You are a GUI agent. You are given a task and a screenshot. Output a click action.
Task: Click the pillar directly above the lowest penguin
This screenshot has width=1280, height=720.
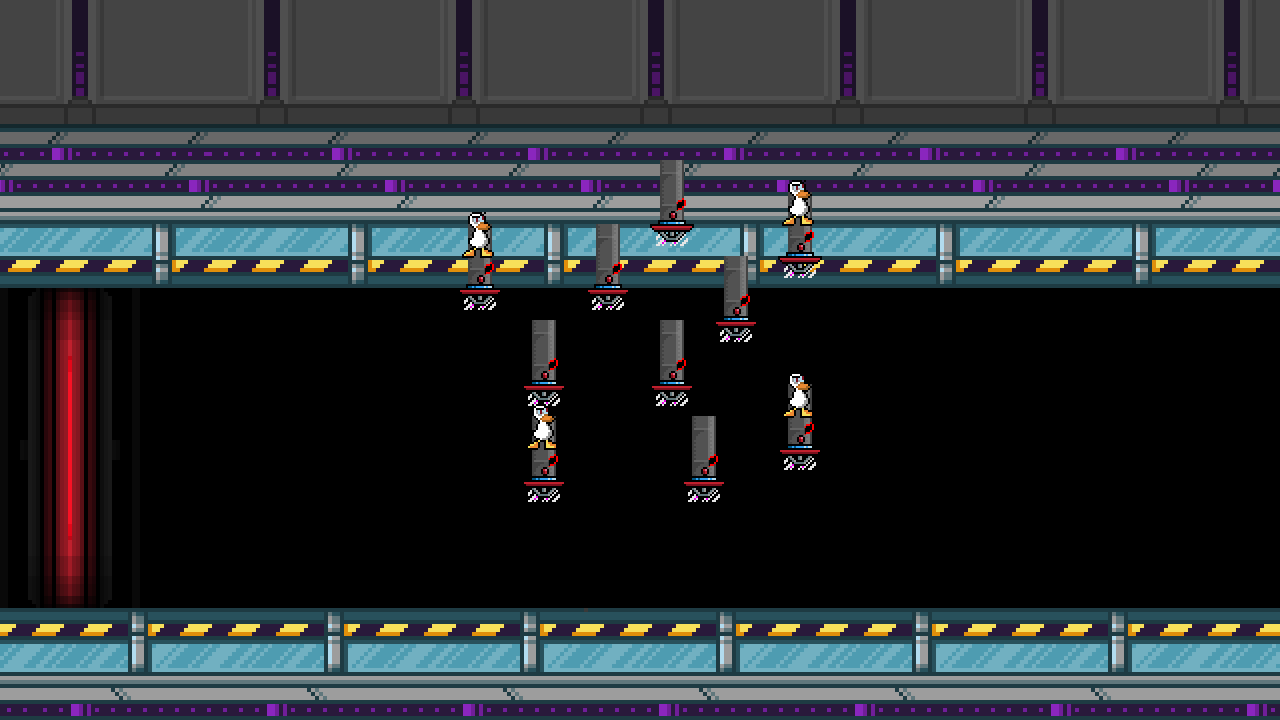[544, 363]
